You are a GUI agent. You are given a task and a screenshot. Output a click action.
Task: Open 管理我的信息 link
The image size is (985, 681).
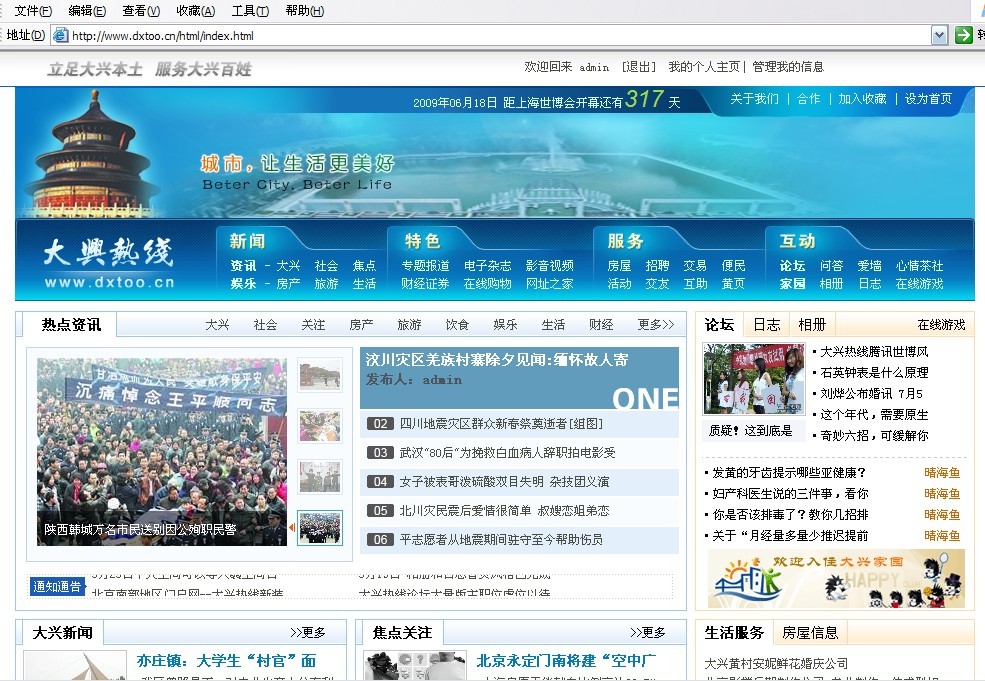coord(788,67)
